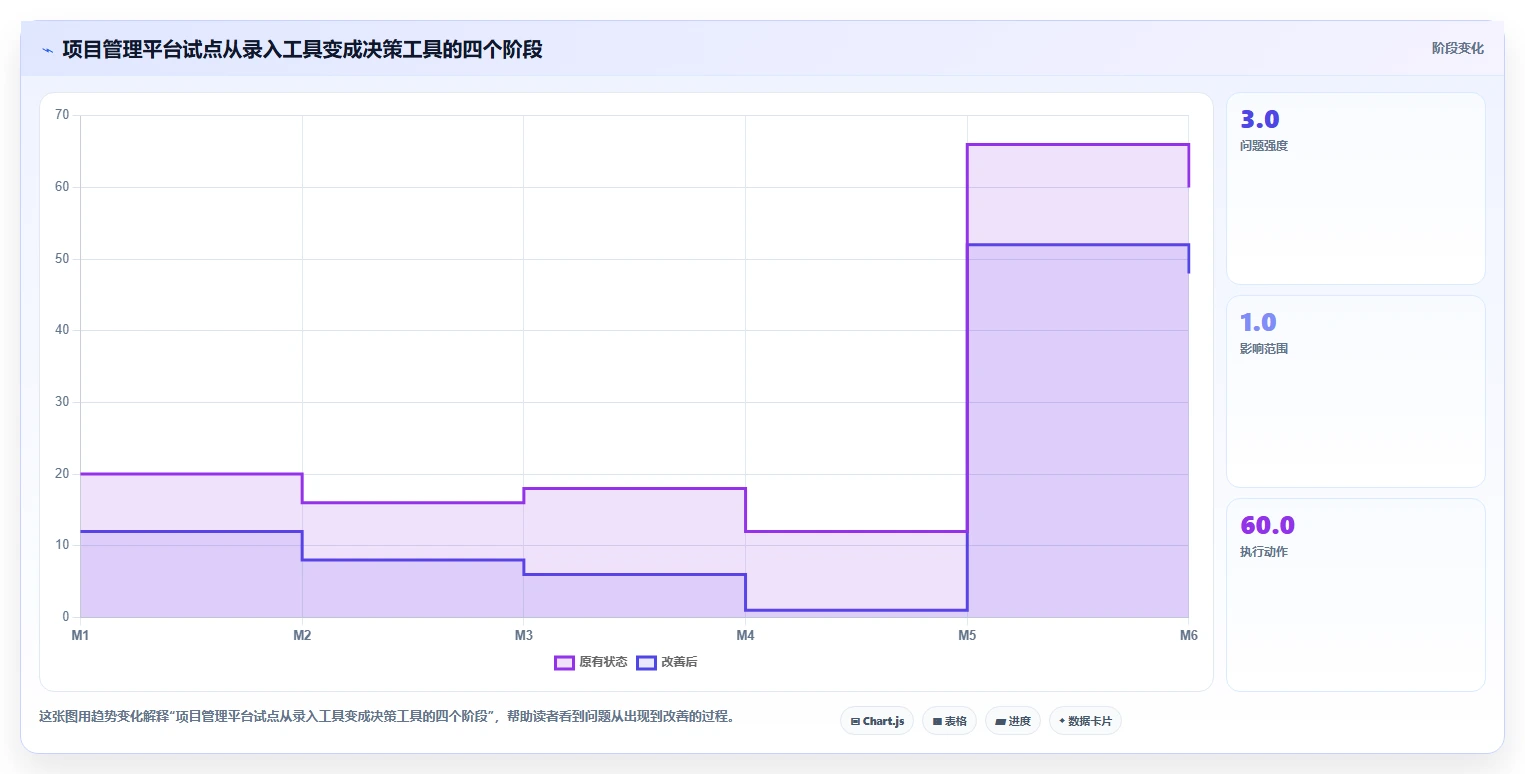Click the lightning icon beside the title
Screen dimensions: 1525x774
pyautogui.click(x=47, y=49)
